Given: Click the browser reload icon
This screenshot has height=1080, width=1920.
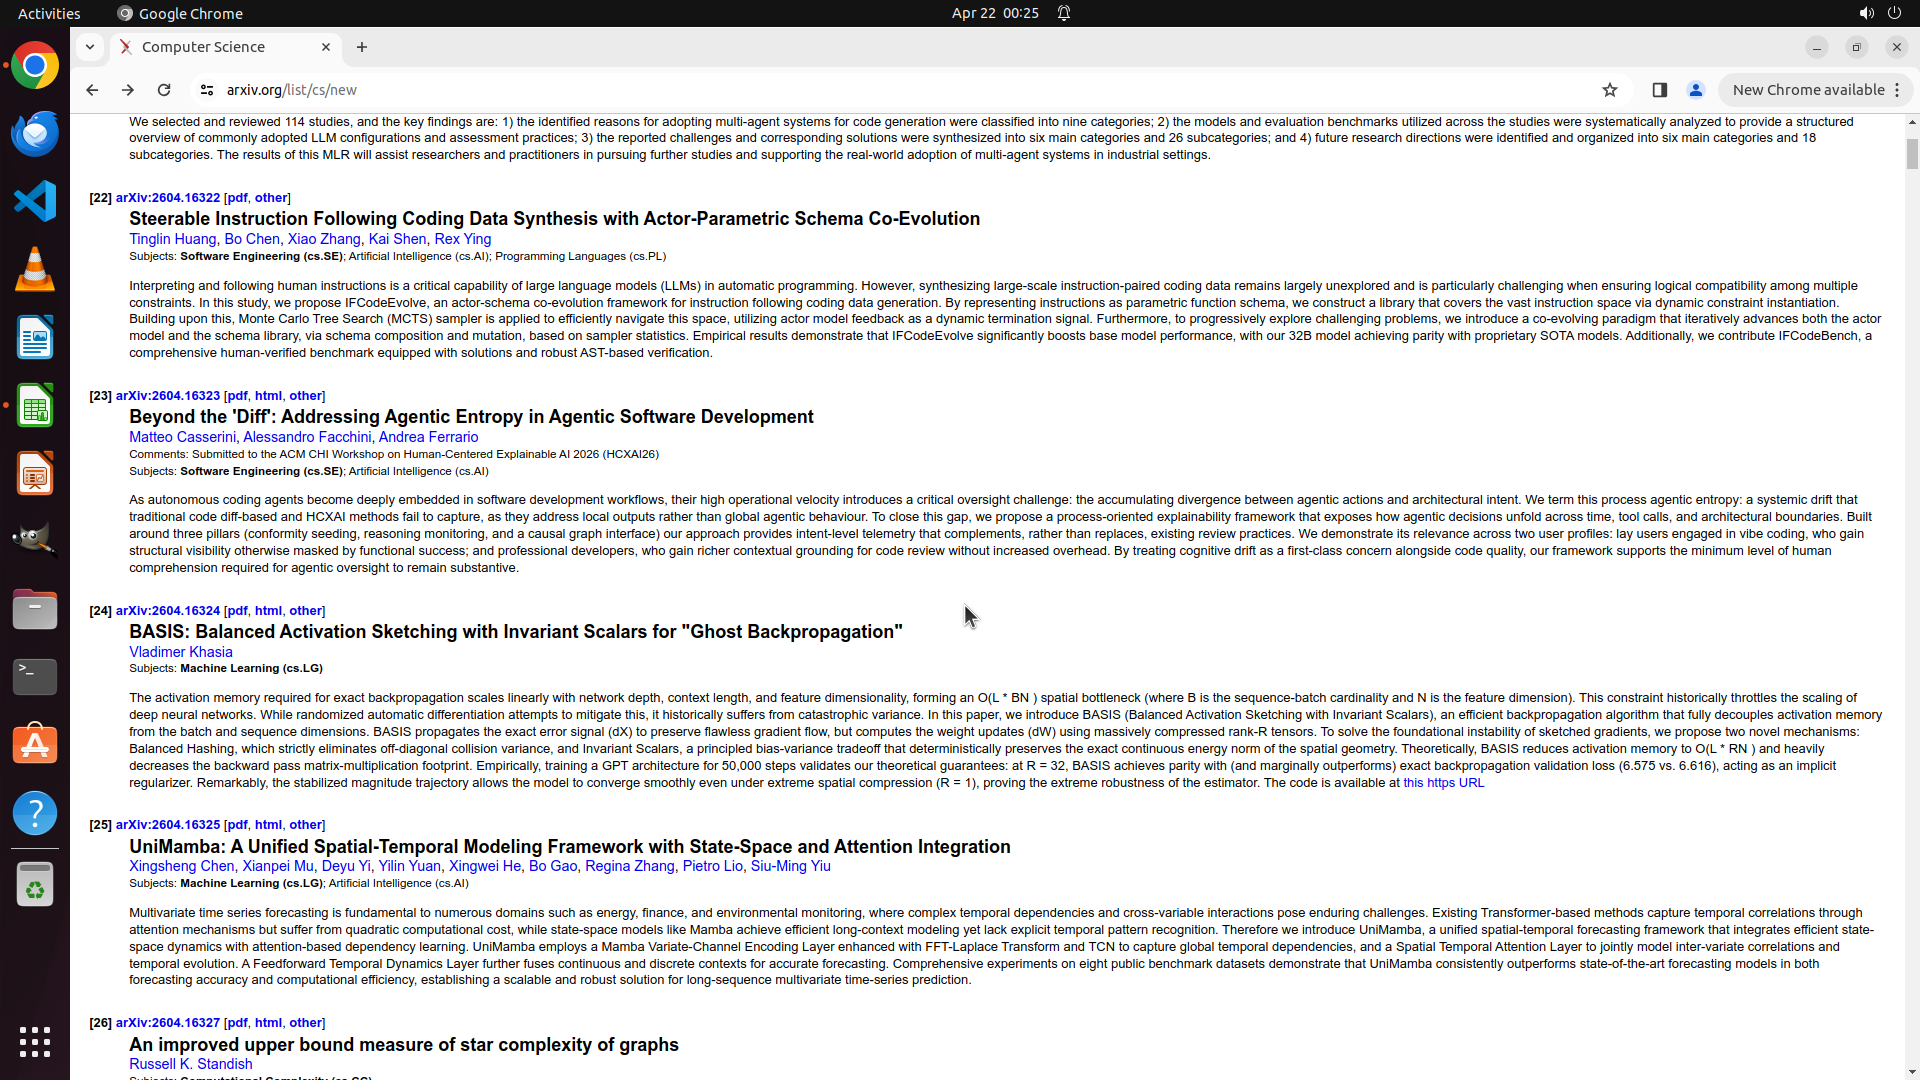Looking at the screenshot, I should pos(164,90).
